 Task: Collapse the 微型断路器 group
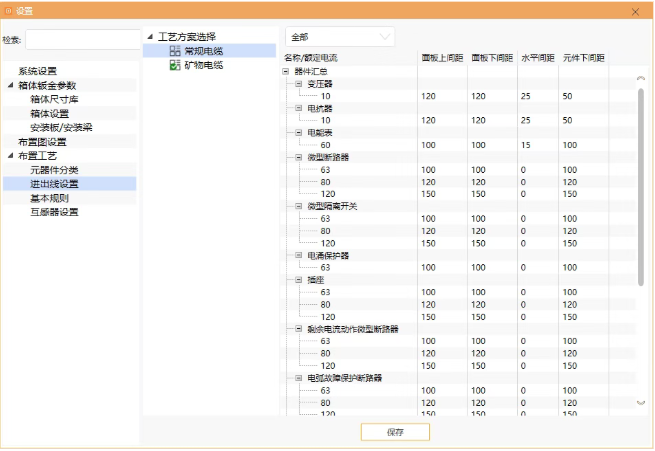[298, 157]
